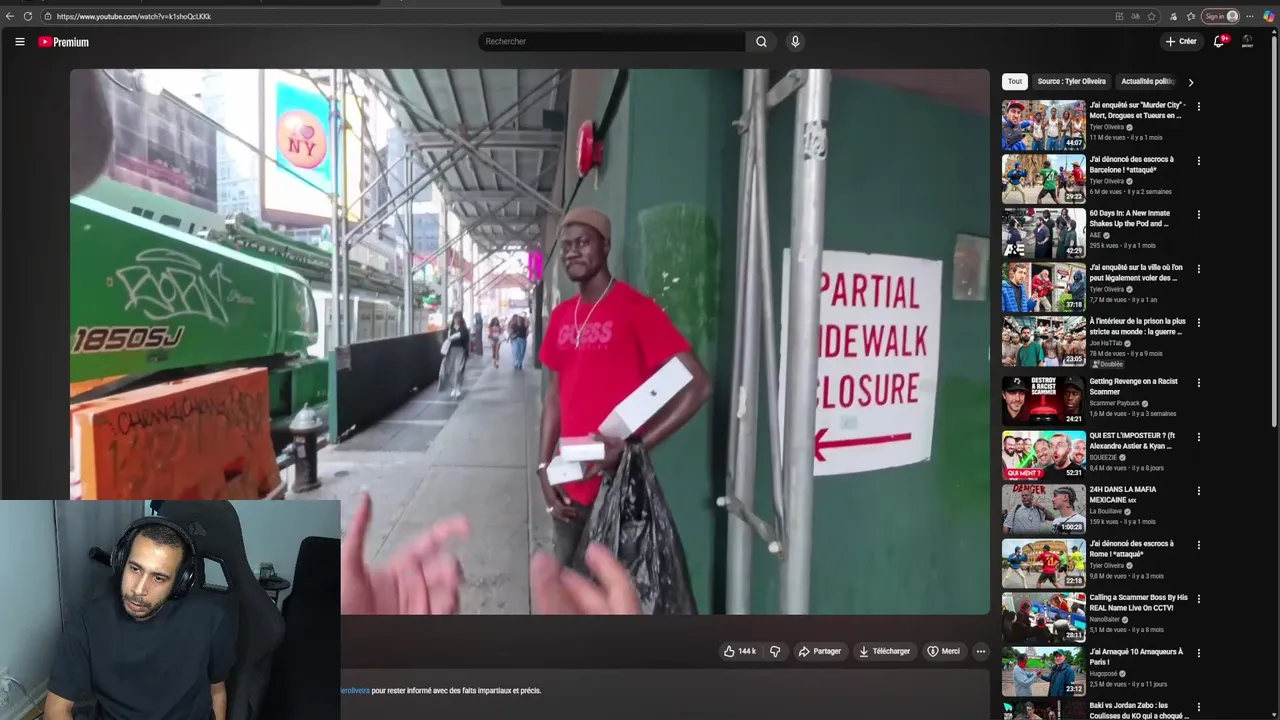Viewport: 1280px width, 720px height.
Task: Open 24H DANS LA MAFIA MEXICAINE thumbnail
Action: tap(1044, 509)
